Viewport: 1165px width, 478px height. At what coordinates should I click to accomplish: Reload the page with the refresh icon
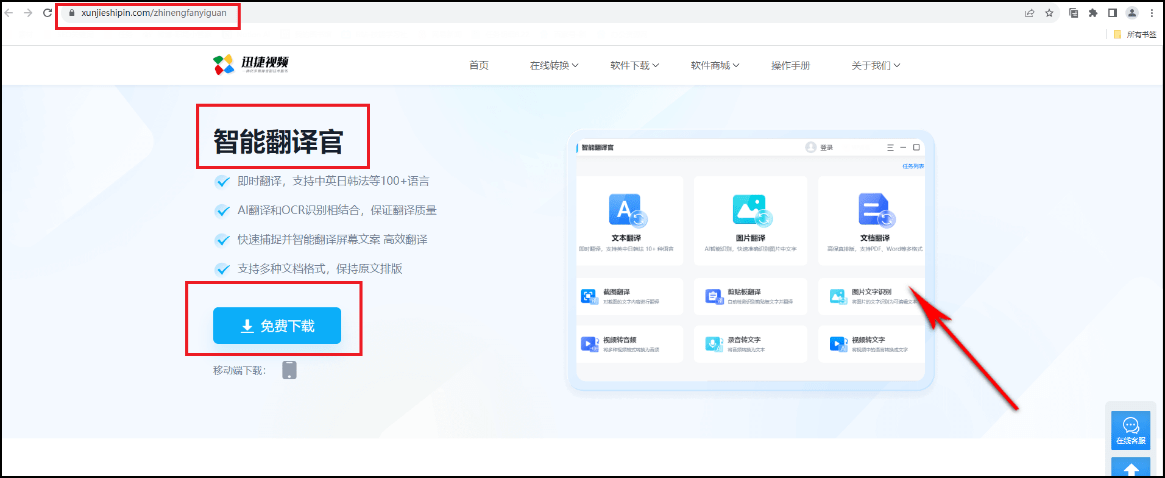(48, 13)
